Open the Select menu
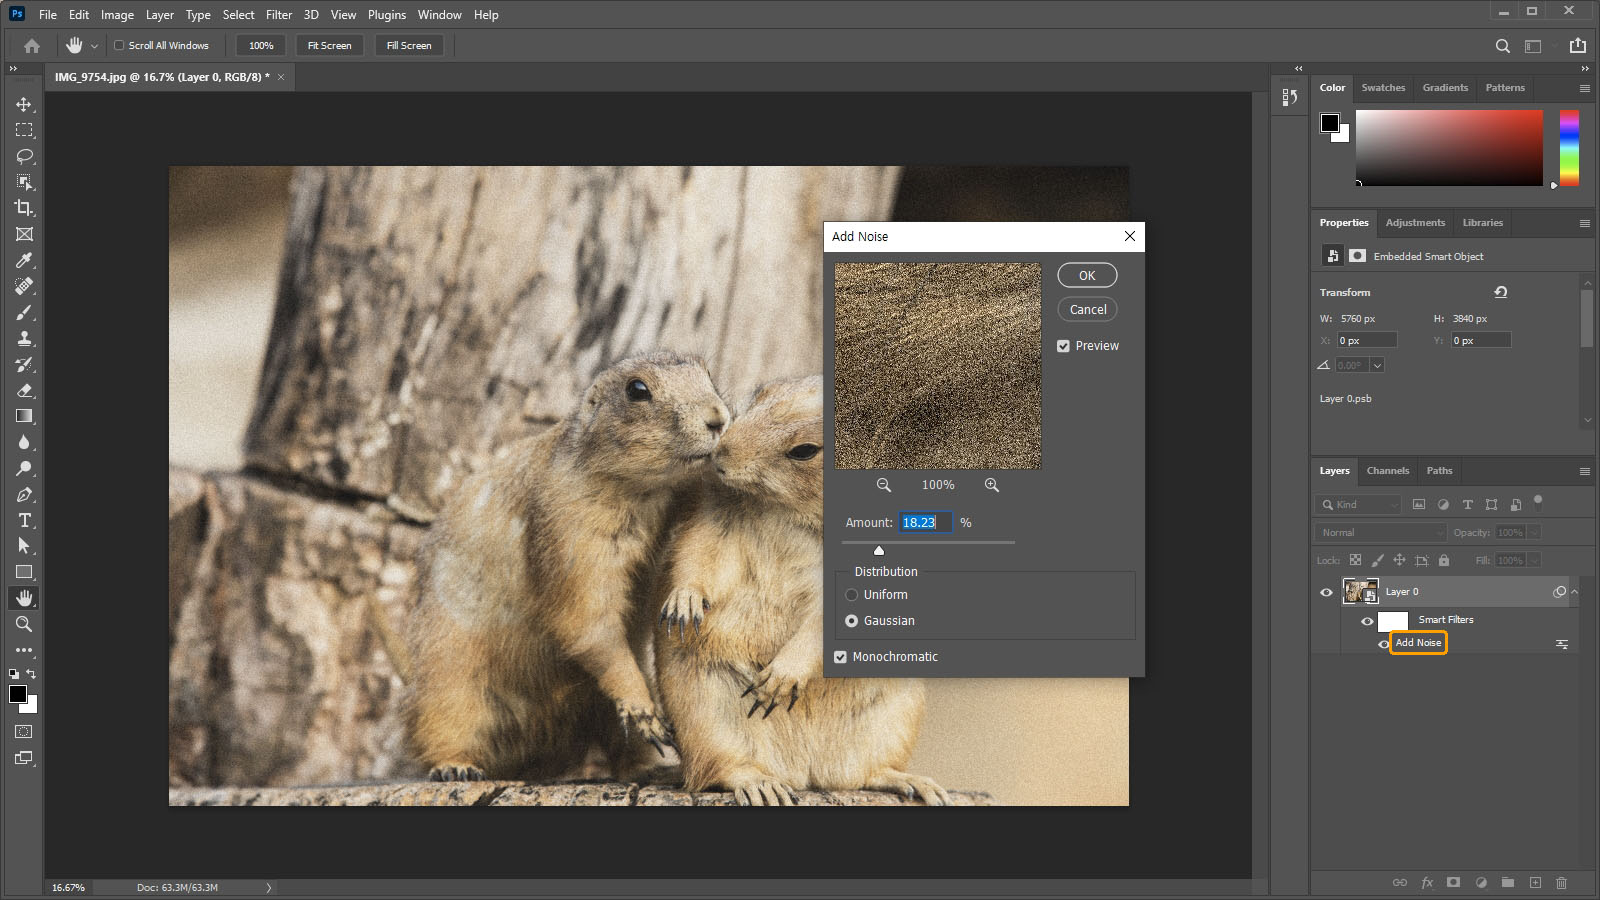 point(238,15)
